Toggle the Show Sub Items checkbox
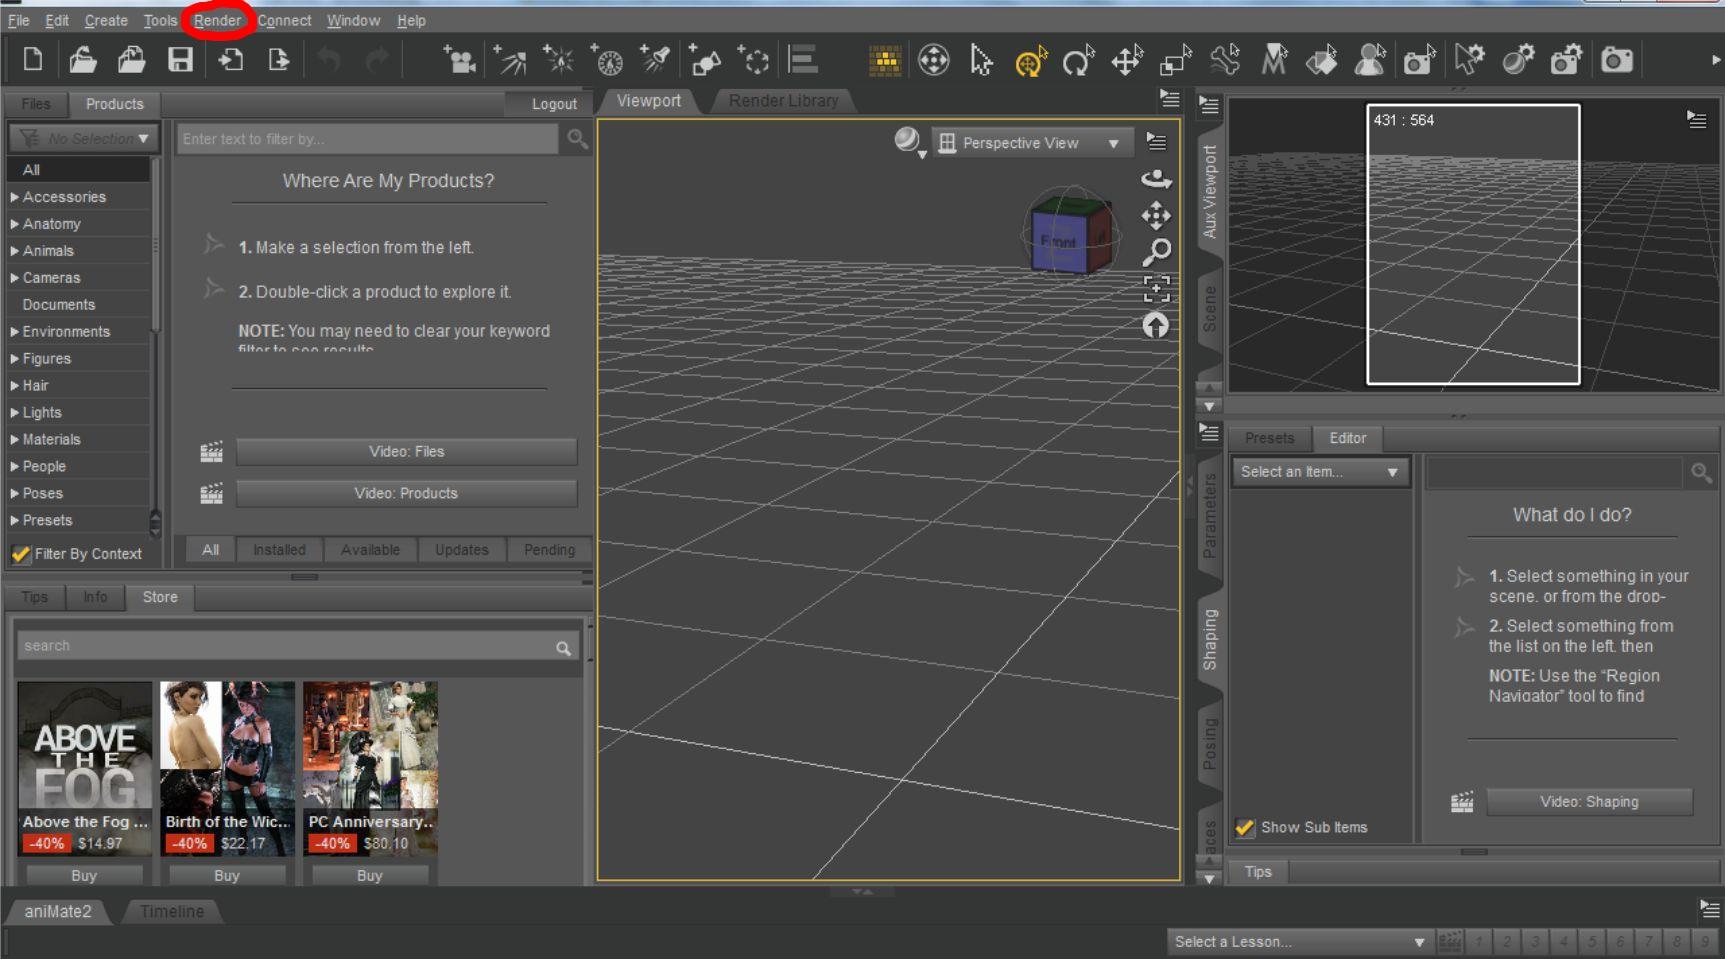Screen dimensions: 1725x959 (x=1245, y=827)
